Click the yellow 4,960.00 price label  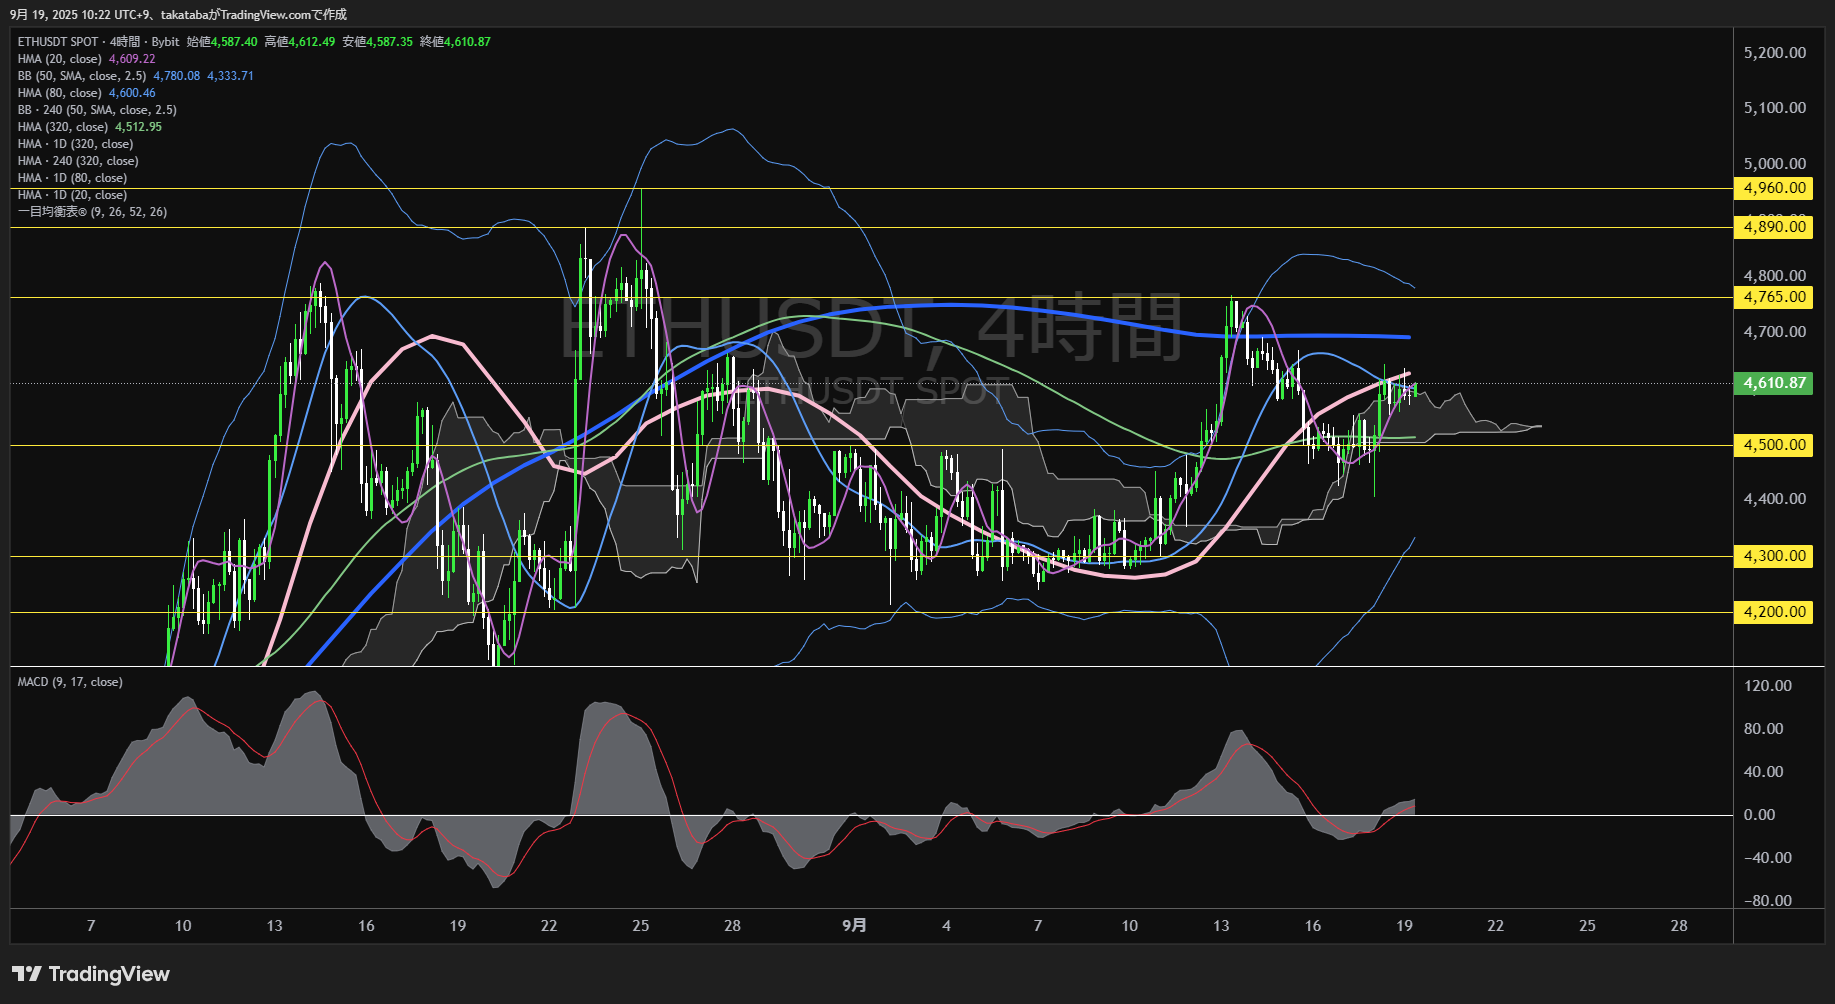1774,188
